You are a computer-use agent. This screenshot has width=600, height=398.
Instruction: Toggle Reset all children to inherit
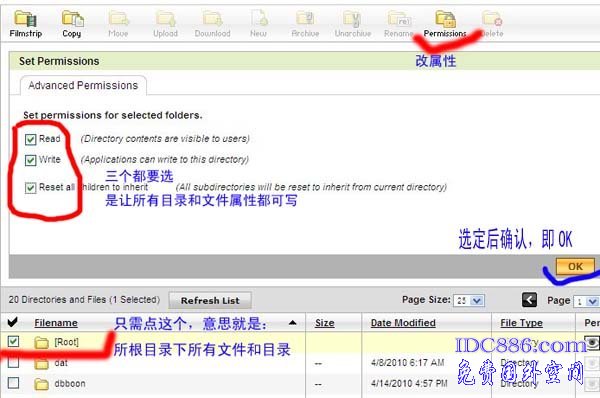click(31, 188)
